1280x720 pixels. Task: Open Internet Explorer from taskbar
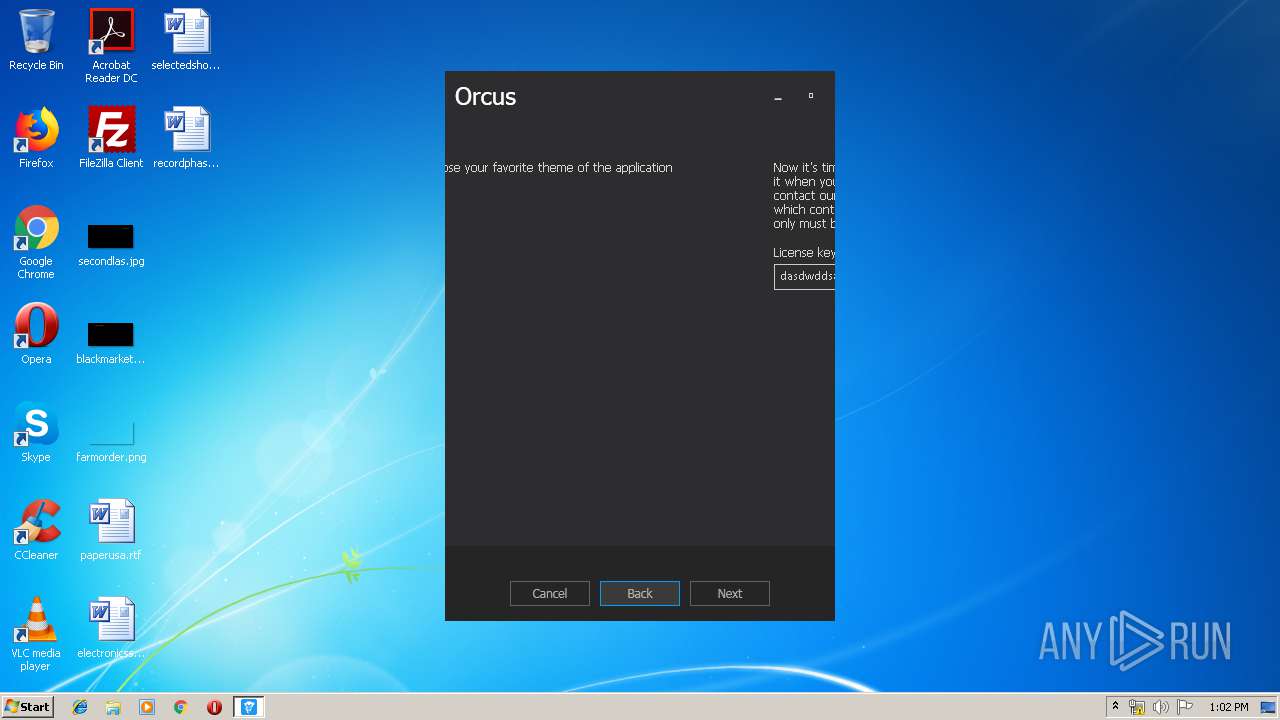(x=80, y=707)
